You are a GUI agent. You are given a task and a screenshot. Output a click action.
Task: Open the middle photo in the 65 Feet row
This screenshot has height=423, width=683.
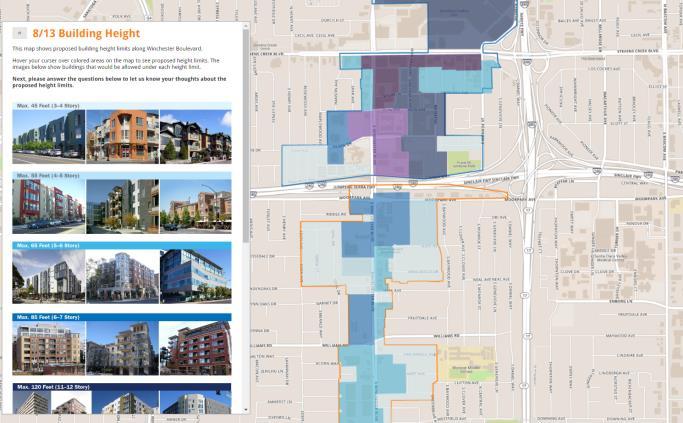122,277
